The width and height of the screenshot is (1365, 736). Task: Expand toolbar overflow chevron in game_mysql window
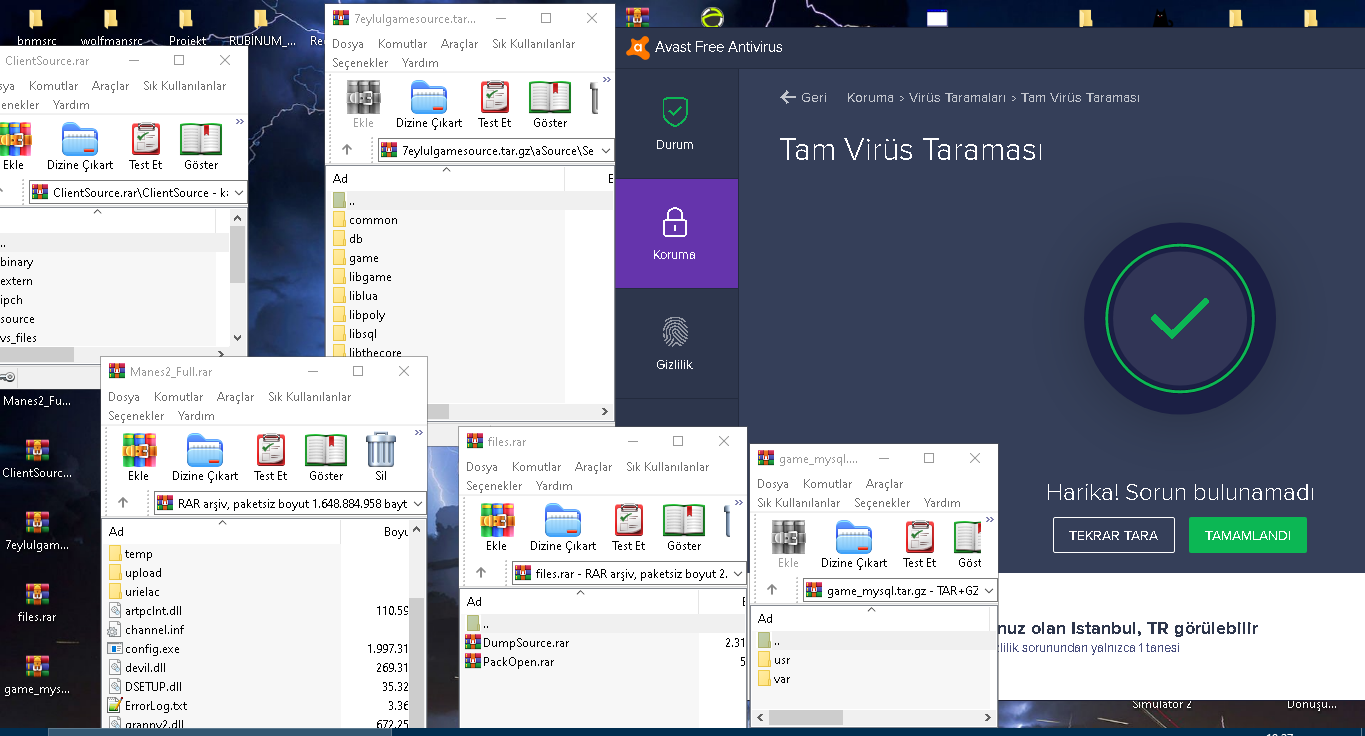click(x=991, y=520)
